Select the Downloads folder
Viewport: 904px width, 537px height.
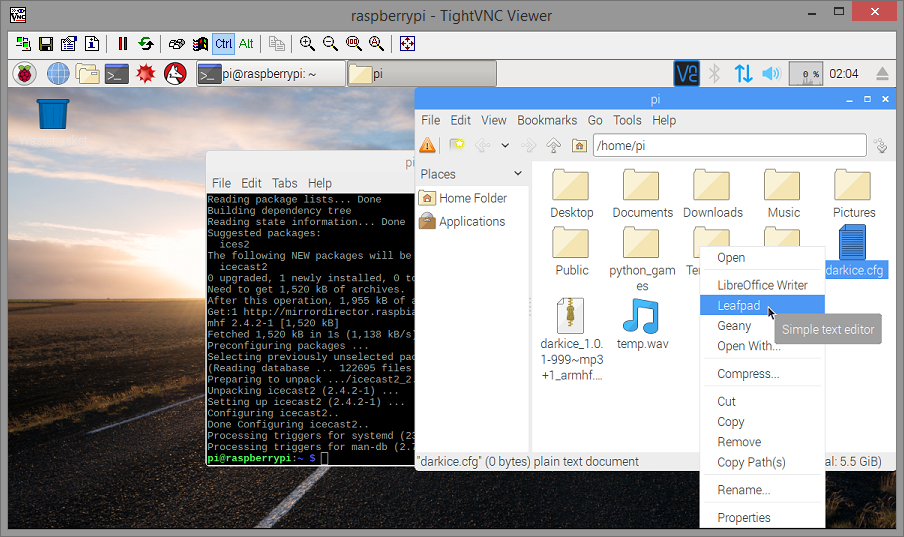point(713,194)
